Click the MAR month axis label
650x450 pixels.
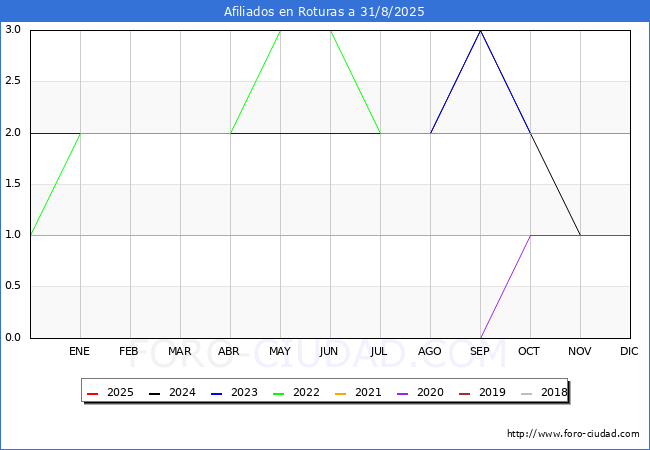pyautogui.click(x=179, y=351)
